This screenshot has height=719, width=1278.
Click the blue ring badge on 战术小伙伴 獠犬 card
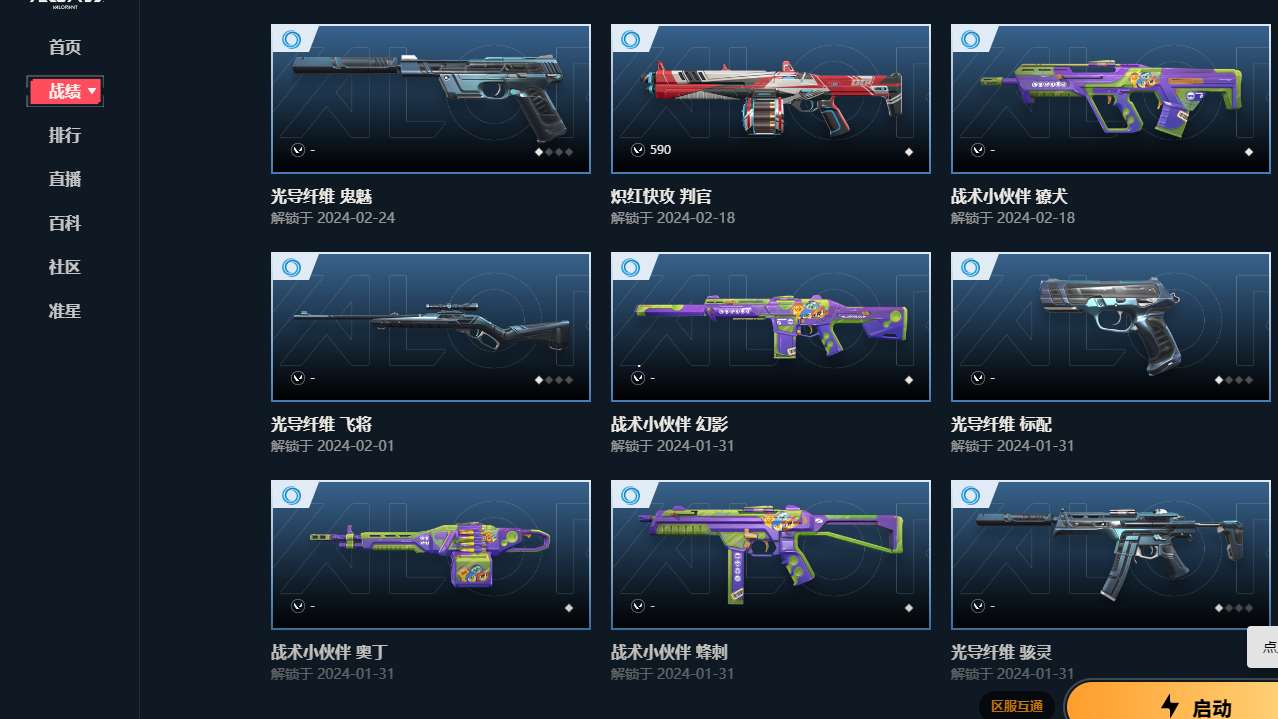tap(971, 40)
